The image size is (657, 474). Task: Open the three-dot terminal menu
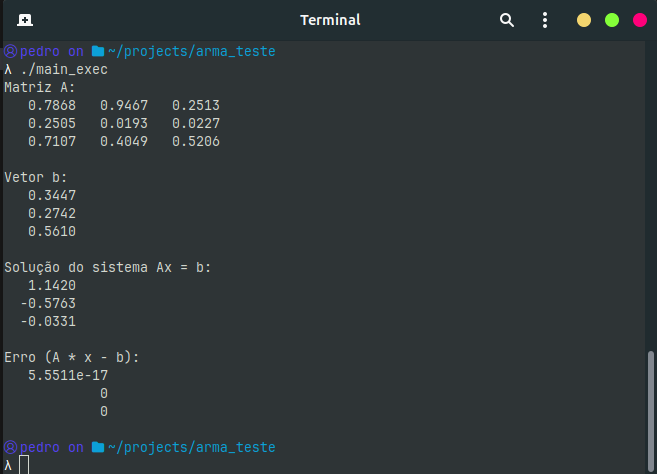tap(545, 20)
